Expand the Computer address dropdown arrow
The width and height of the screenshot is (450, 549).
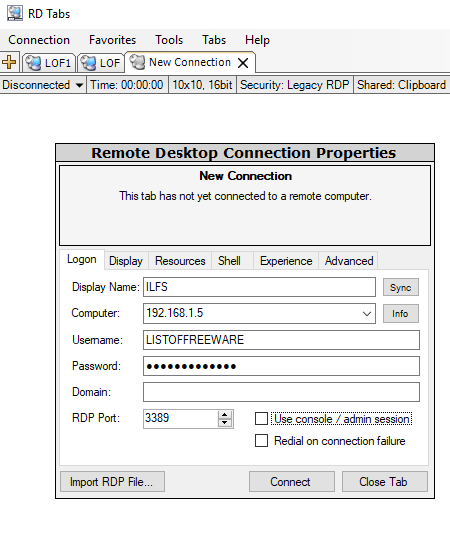point(367,313)
